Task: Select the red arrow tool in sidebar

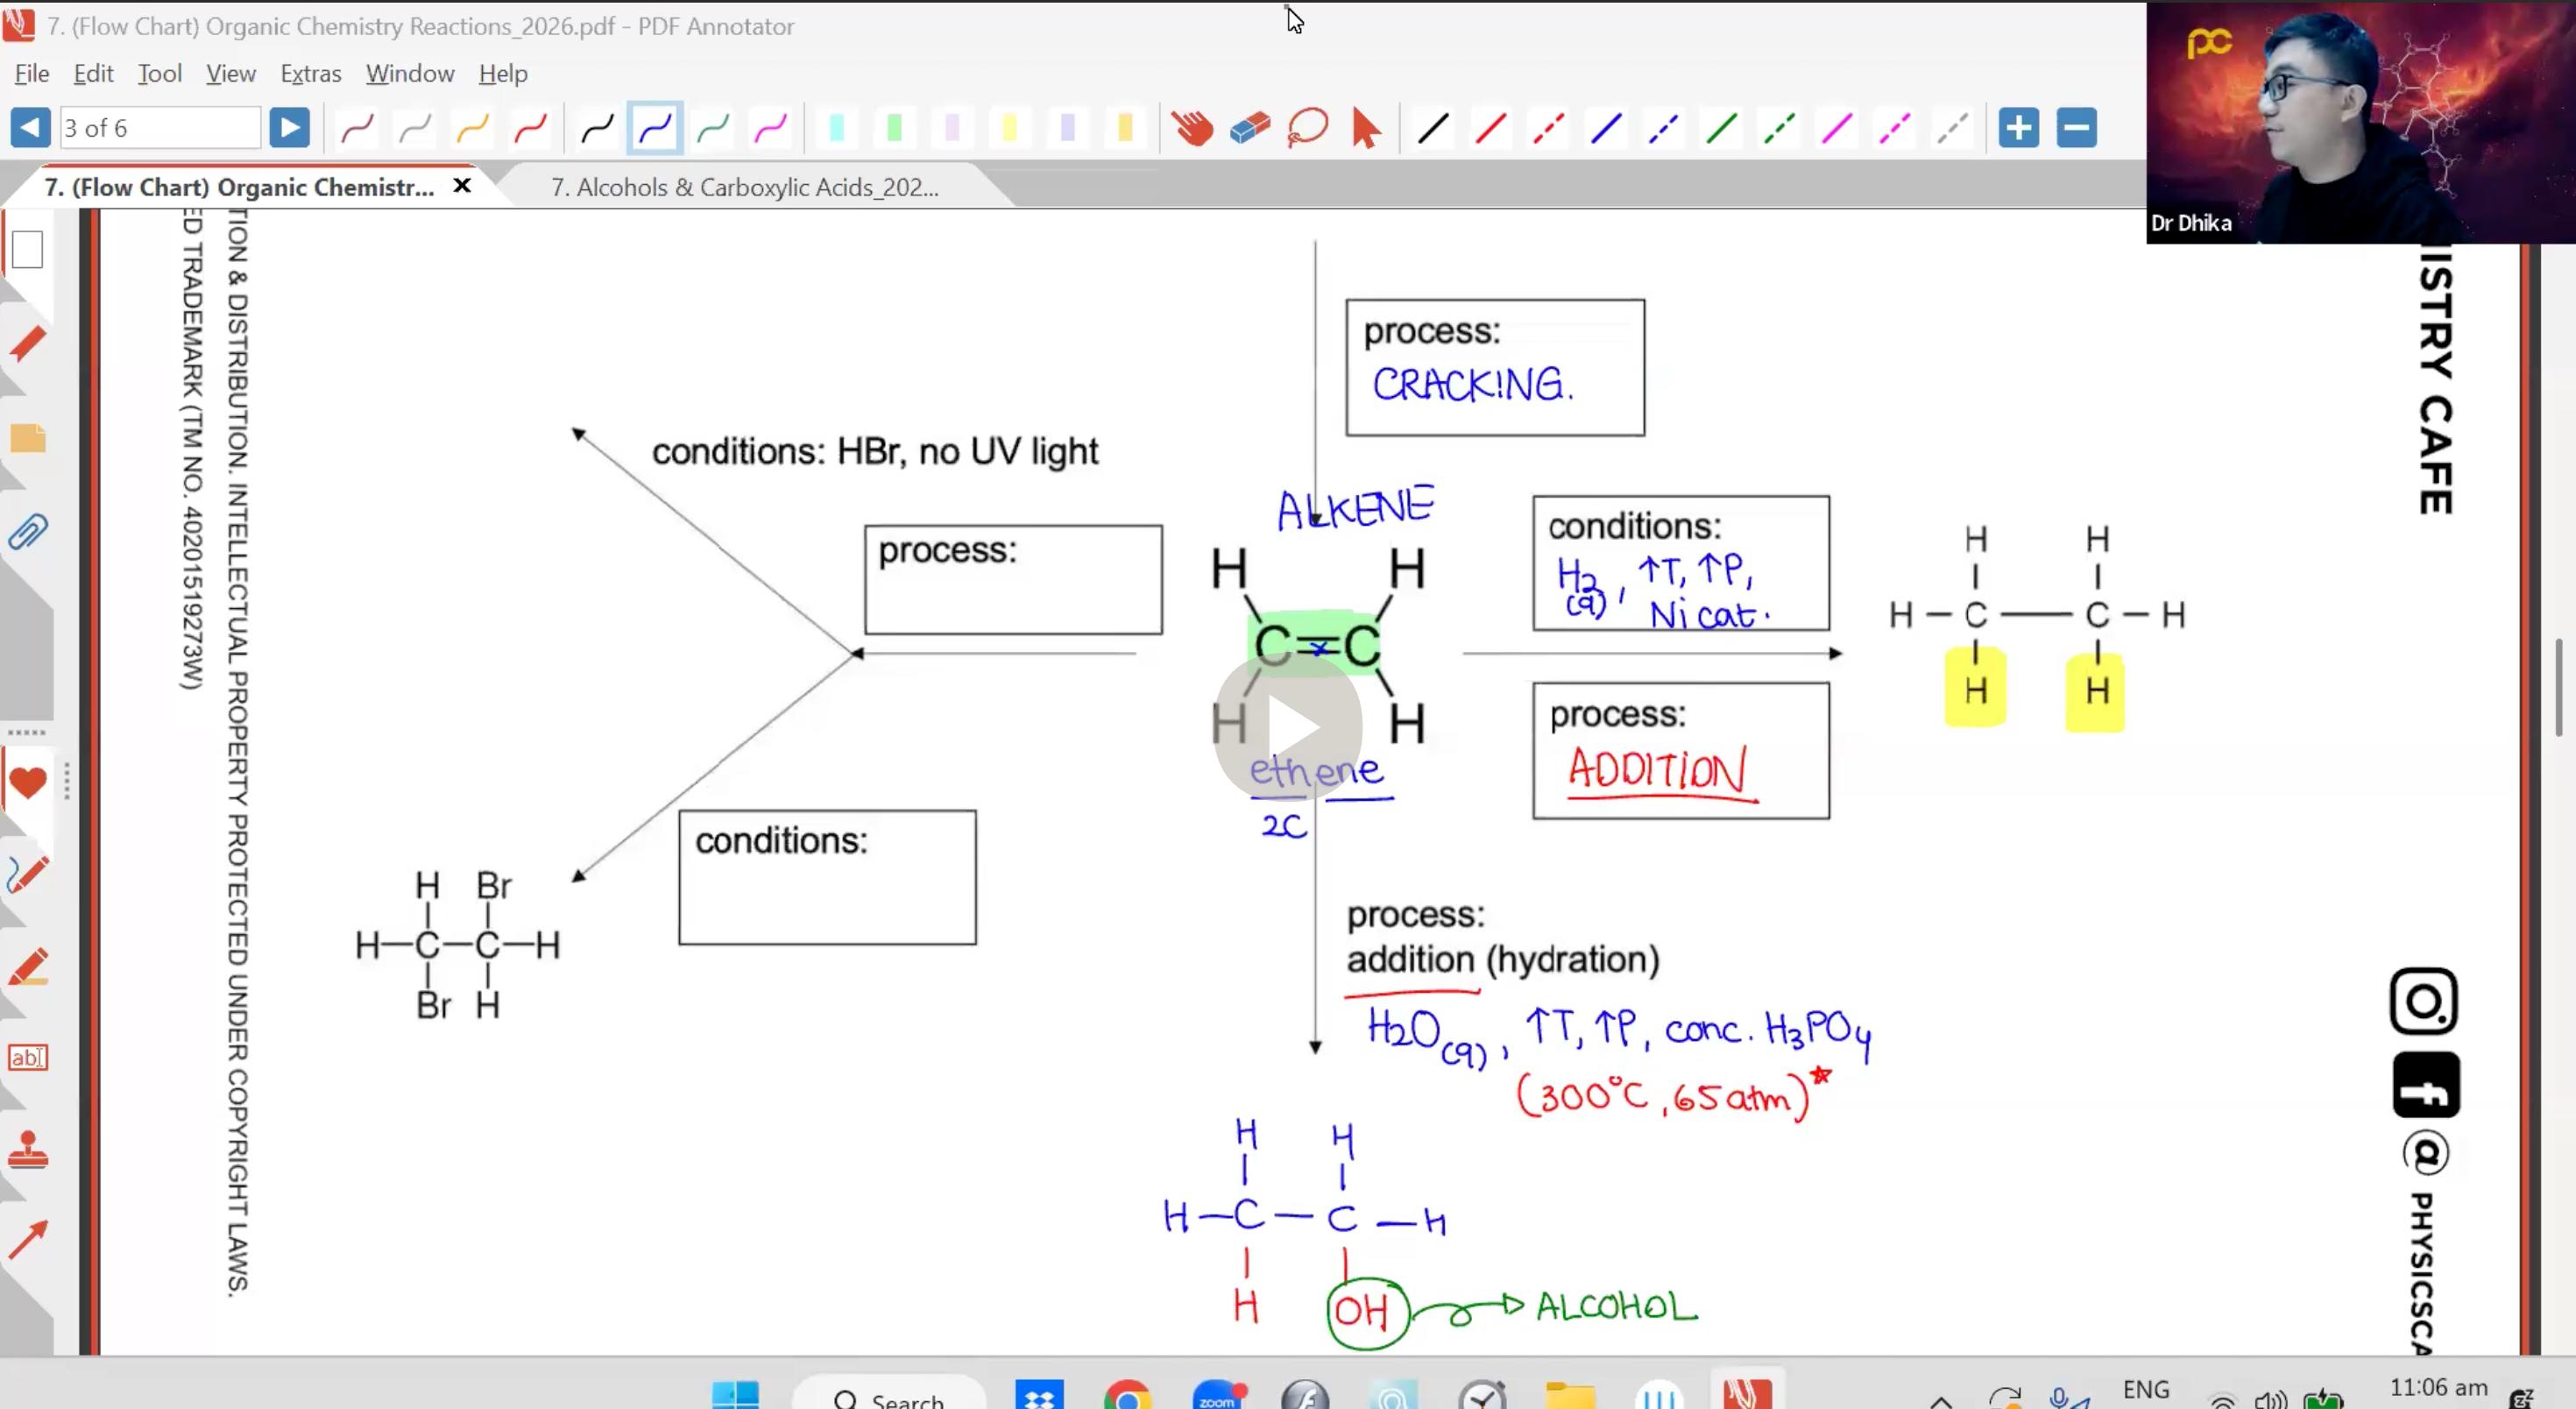Action: point(27,1241)
